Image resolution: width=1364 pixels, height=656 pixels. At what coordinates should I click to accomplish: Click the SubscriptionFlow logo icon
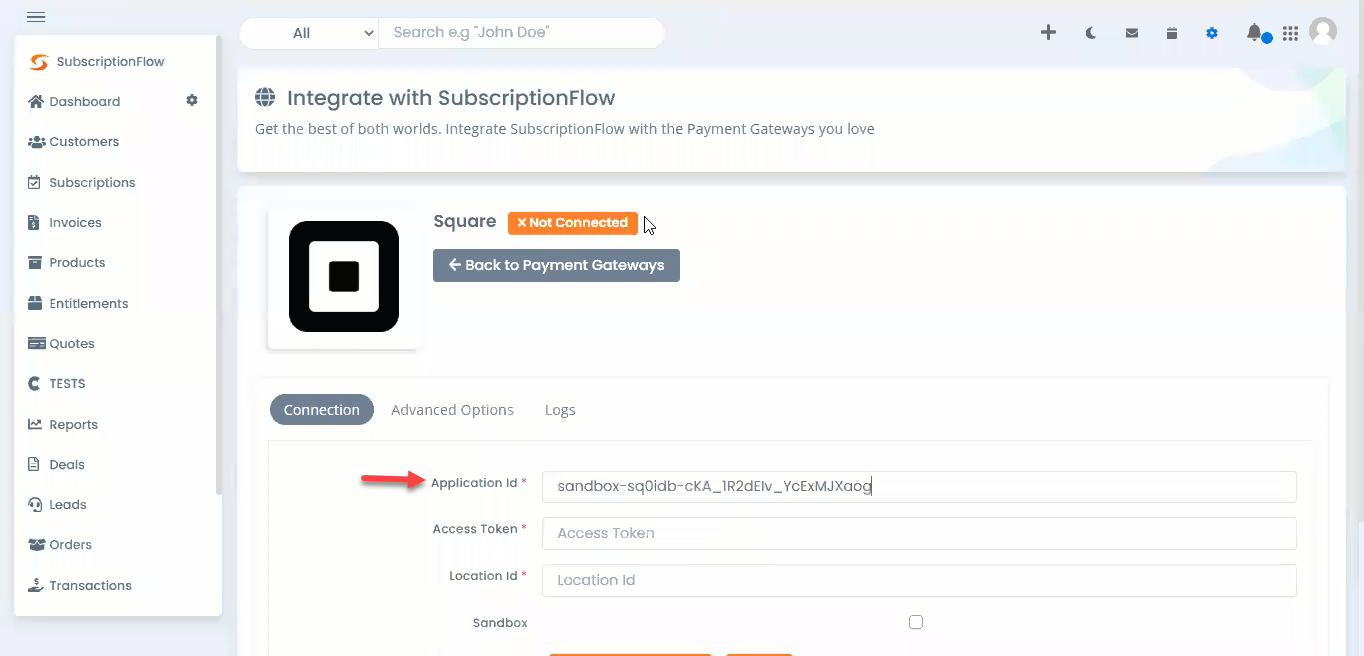pyautogui.click(x=39, y=62)
